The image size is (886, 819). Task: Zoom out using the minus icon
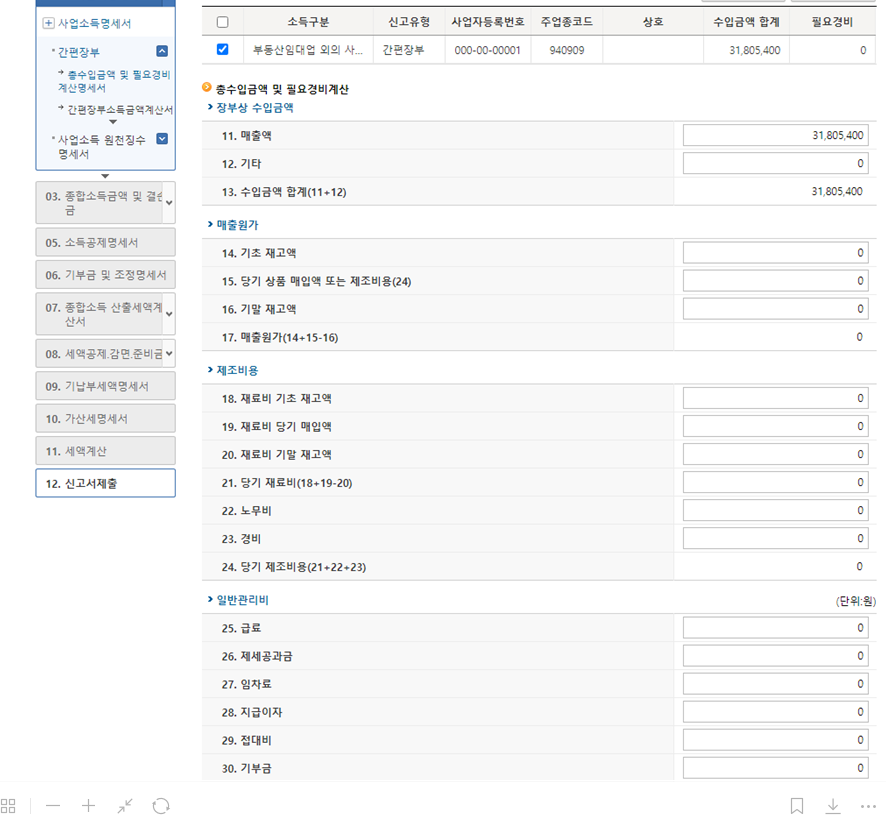pos(53,805)
